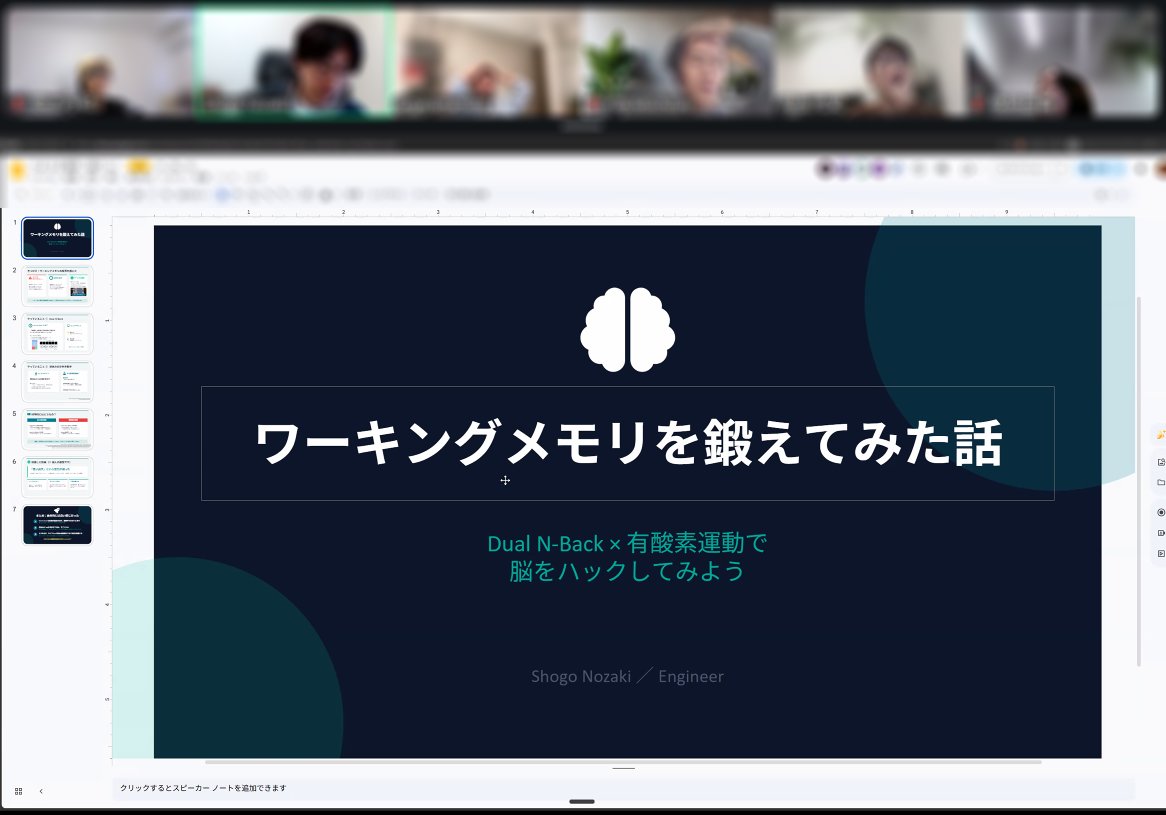This screenshot has width=1166, height=815.
Task: Click the Gemini spark icon at the right edge
Action: tap(1160, 434)
